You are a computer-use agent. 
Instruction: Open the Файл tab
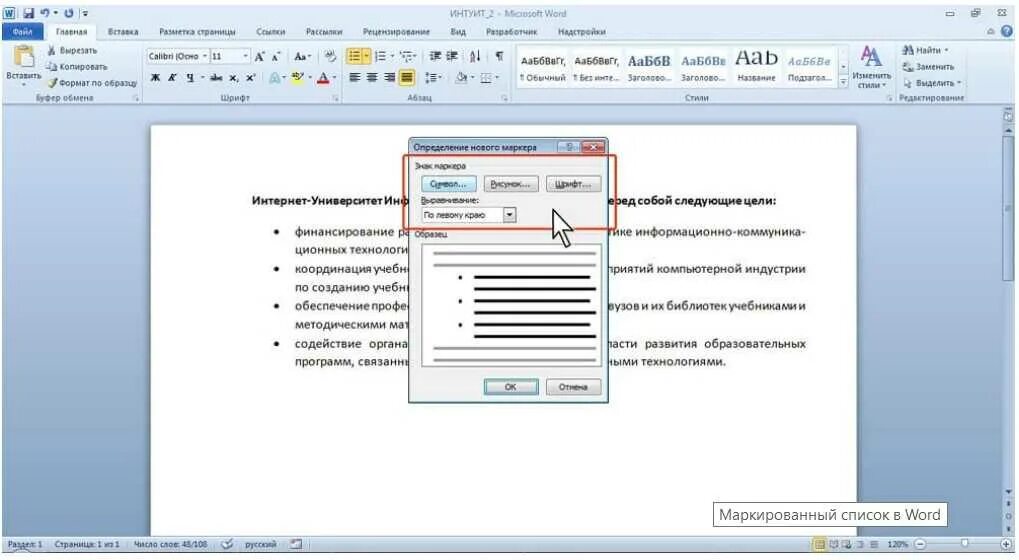22,31
